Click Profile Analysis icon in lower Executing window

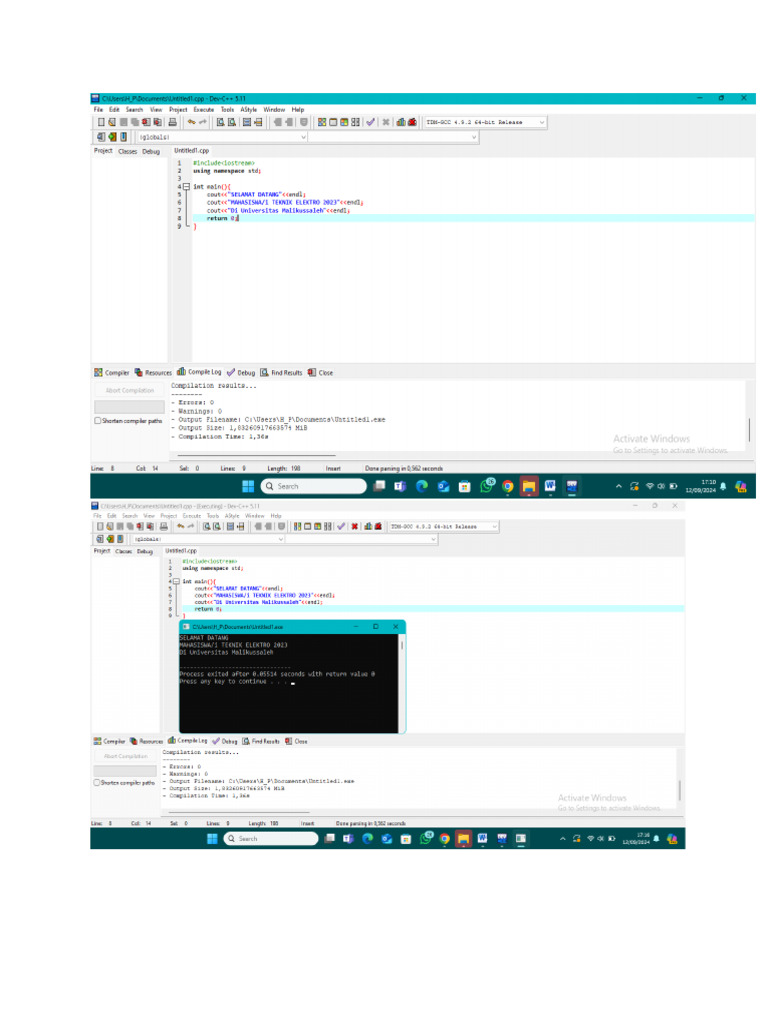tap(368, 526)
